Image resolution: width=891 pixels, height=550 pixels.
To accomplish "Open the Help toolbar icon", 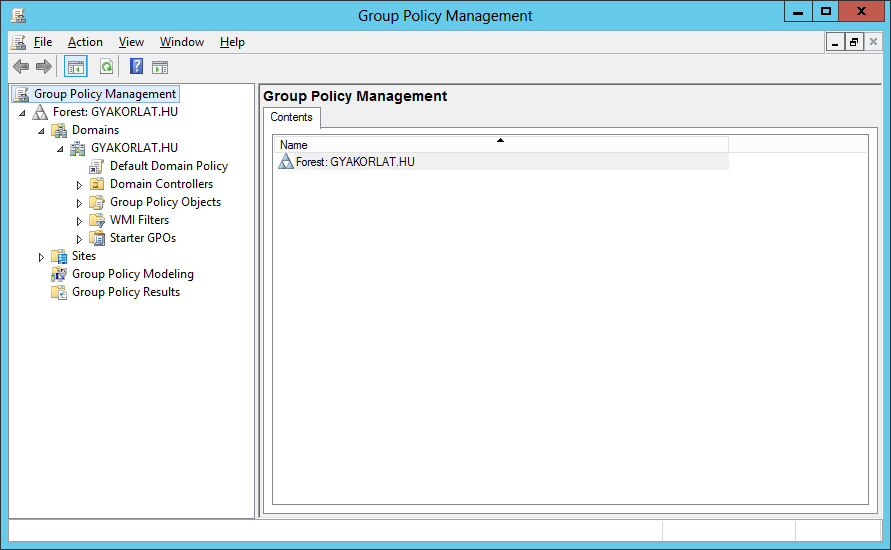I will click(x=136, y=66).
